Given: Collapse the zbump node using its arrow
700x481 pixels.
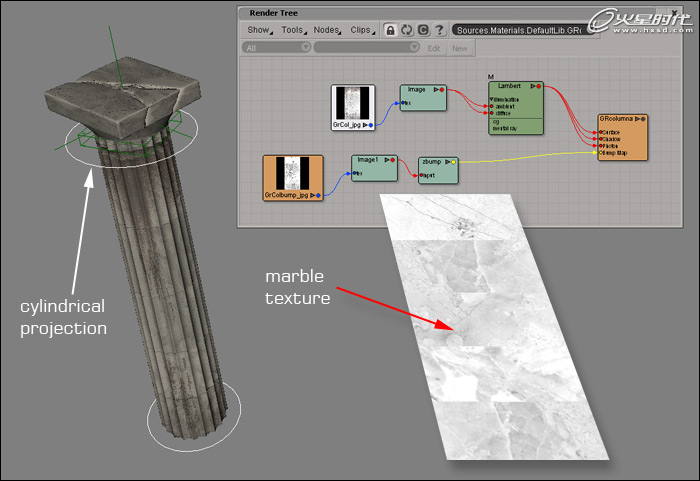Looking at the screenshot, I should click(445, 161).
